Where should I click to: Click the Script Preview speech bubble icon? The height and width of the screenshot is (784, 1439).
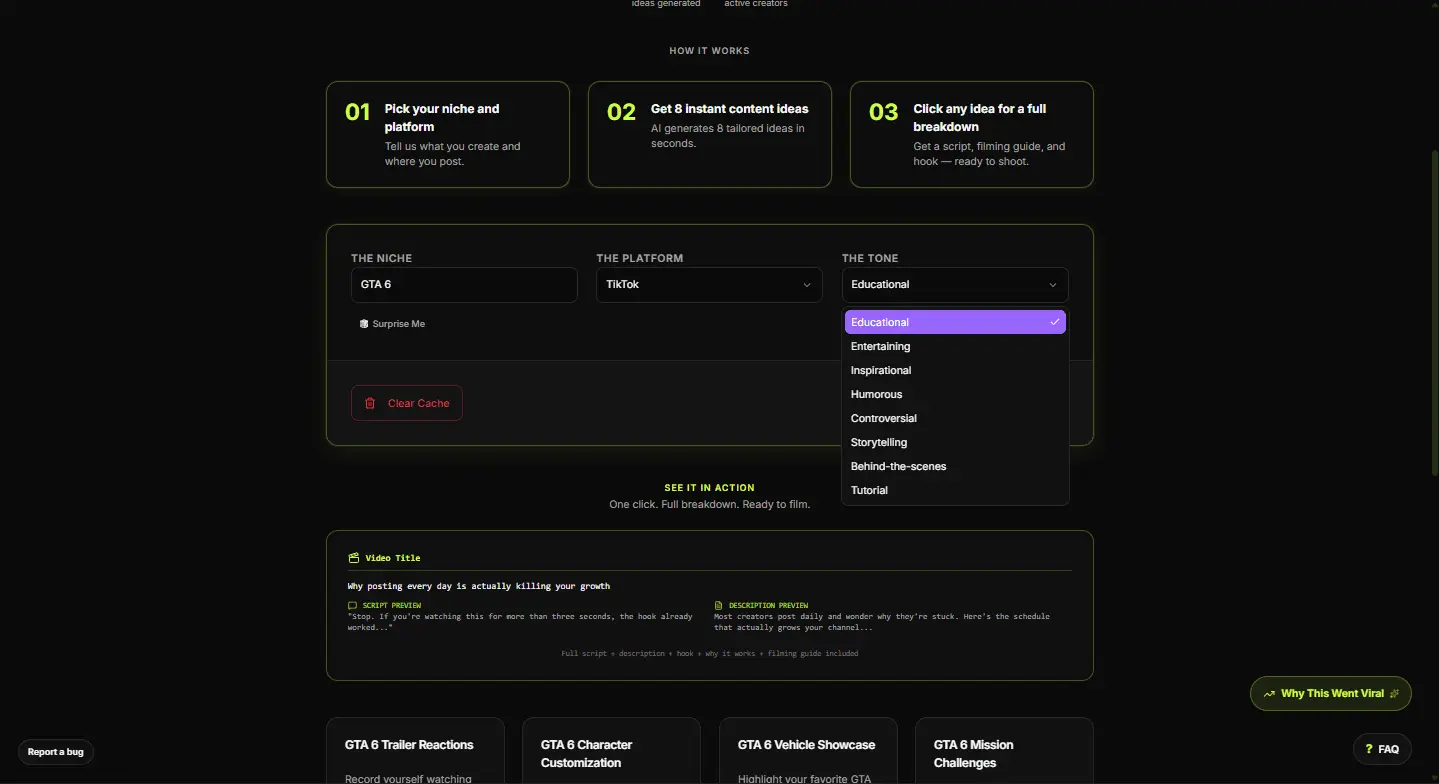tap(352, 605)
